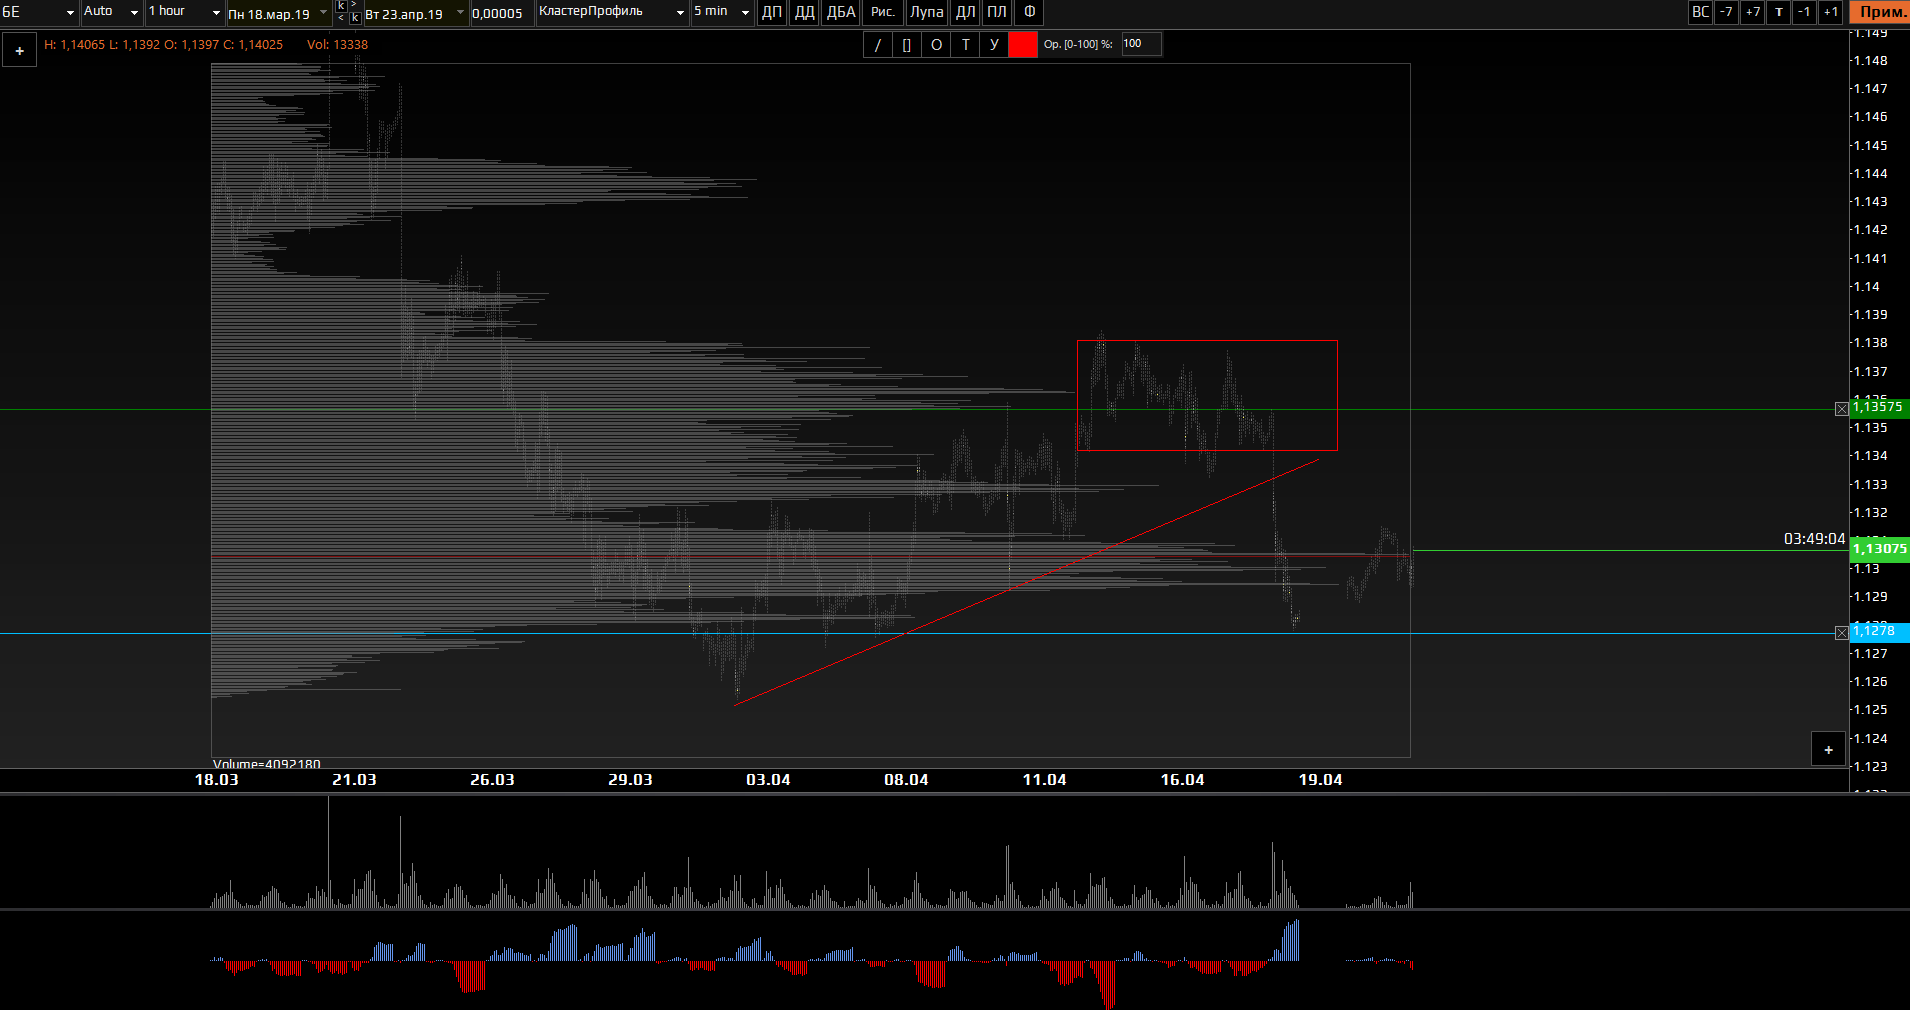Click the plus button at top-left of chart
The height and width of the screenshot is (1010, 1910).
pyautogui.click(x=19, y=51)
